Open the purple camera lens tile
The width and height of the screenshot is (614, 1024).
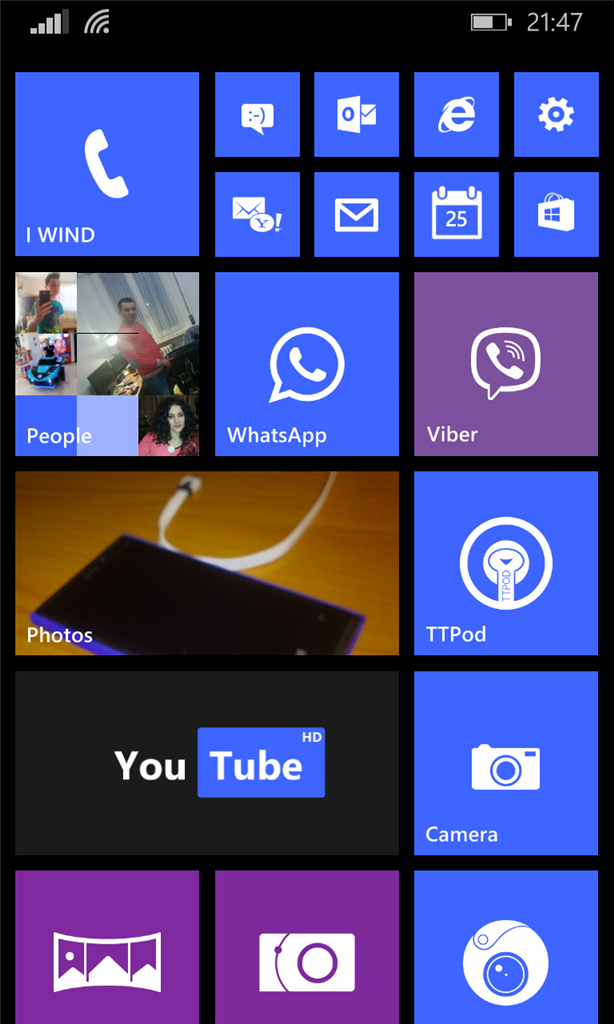click(x=307, y=947)
